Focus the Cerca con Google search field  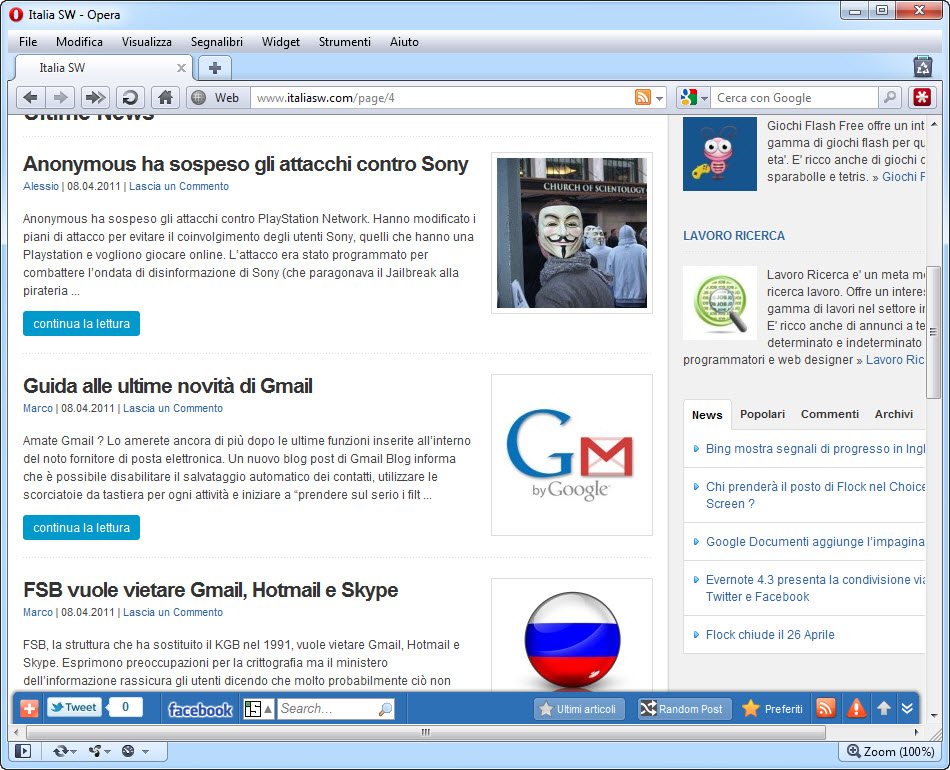(794, 98)
